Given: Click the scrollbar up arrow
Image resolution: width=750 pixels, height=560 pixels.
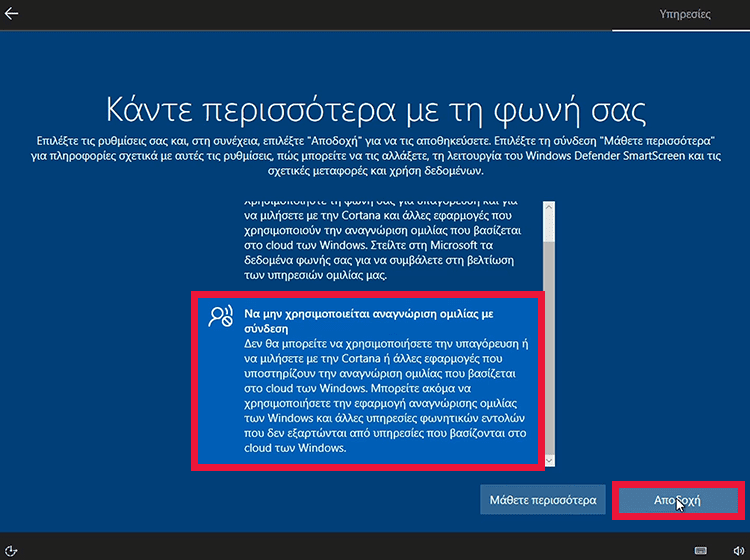Looking at the screenshot, I should pos(549,207).
